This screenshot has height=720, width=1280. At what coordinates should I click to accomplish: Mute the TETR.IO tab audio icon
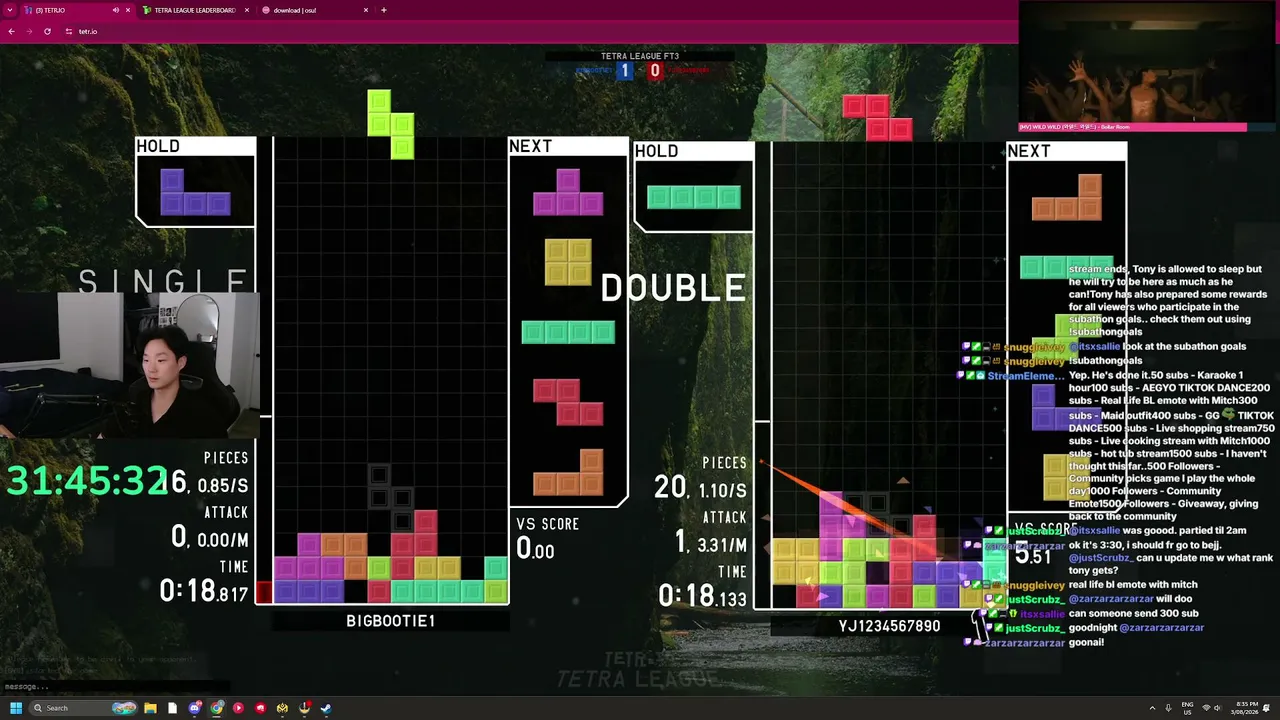click(115, 10)
